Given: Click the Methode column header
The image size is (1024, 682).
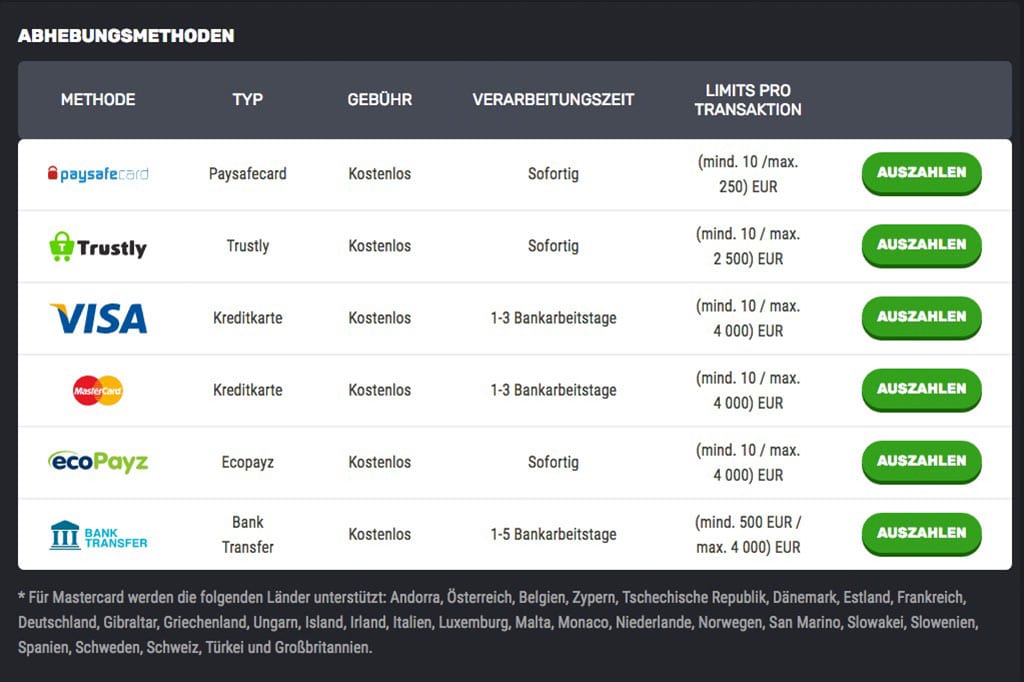Looking at the screenshot, I should click(x=98, y=100).
